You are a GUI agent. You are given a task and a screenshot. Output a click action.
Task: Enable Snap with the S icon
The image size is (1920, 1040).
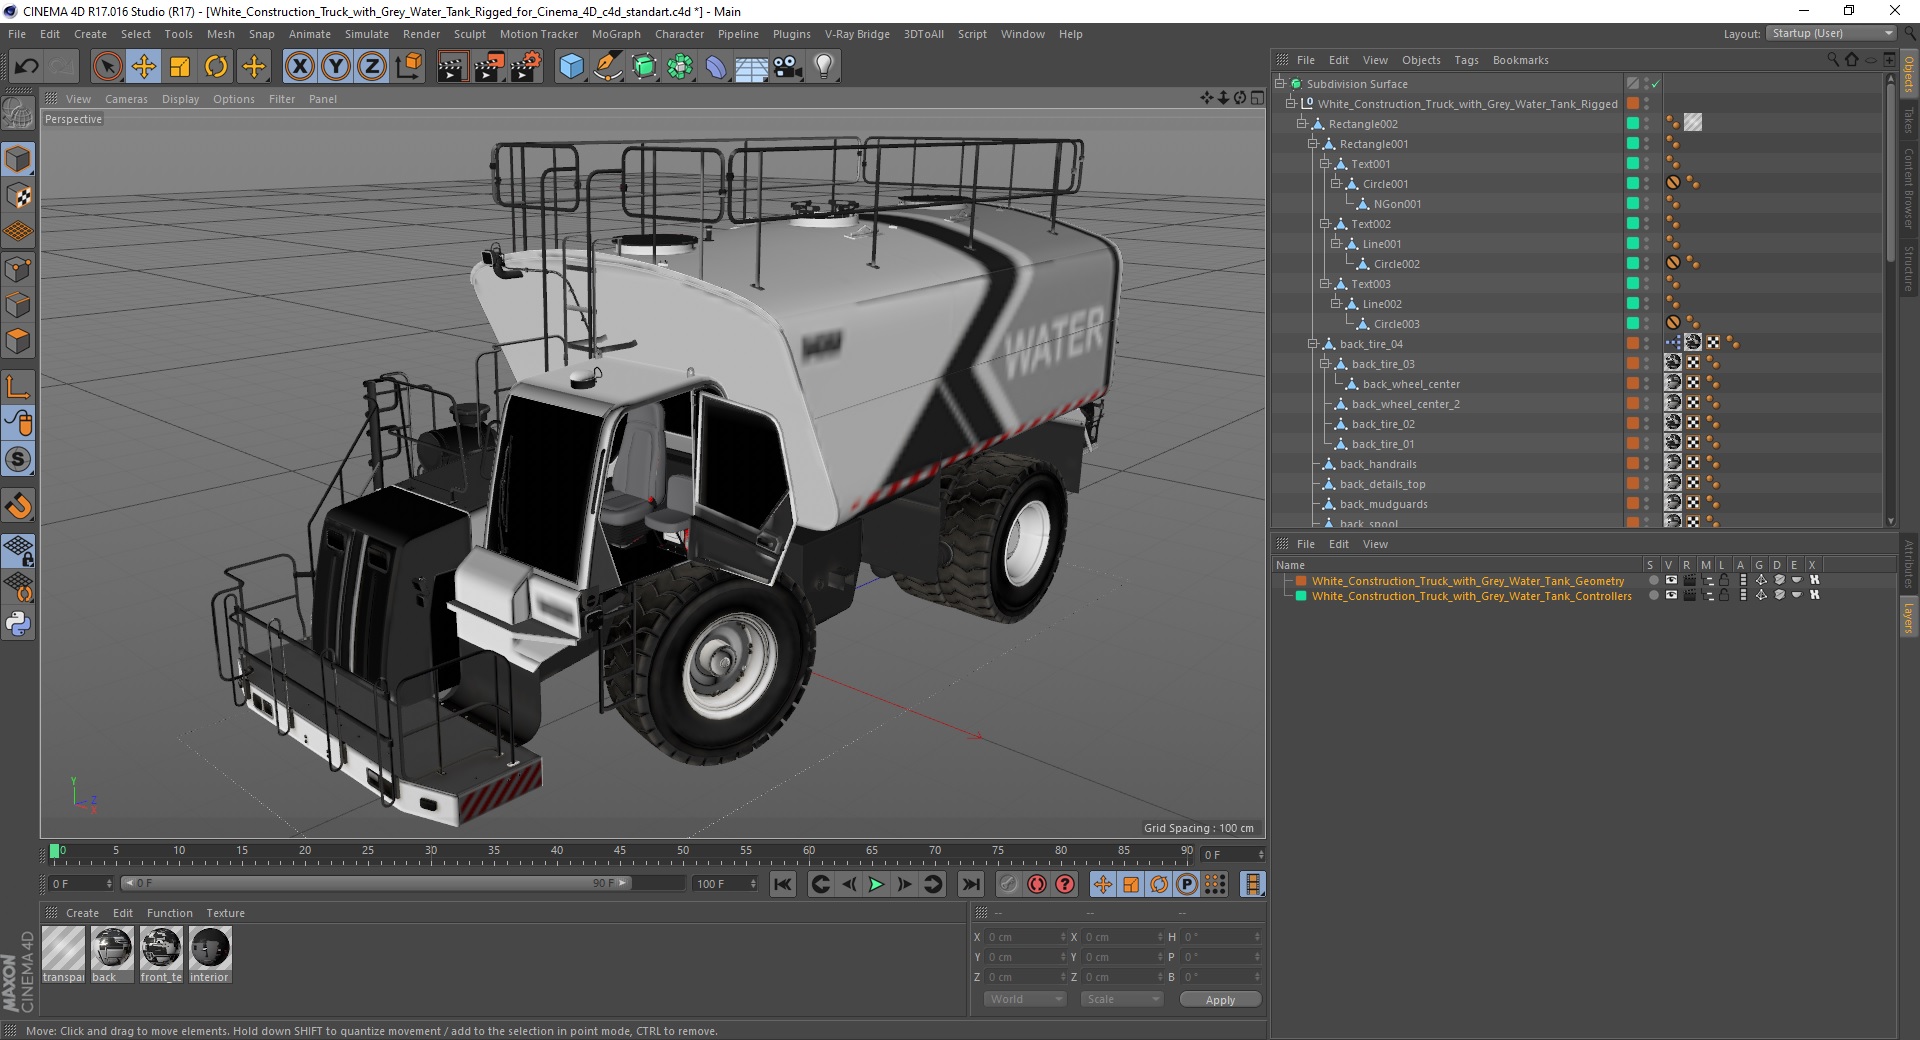pyautogui.click(x=18, y=459)
